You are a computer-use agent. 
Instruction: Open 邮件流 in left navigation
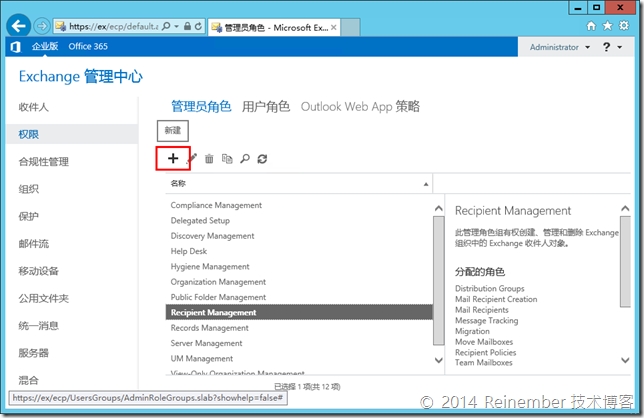(x=34, y=244)
